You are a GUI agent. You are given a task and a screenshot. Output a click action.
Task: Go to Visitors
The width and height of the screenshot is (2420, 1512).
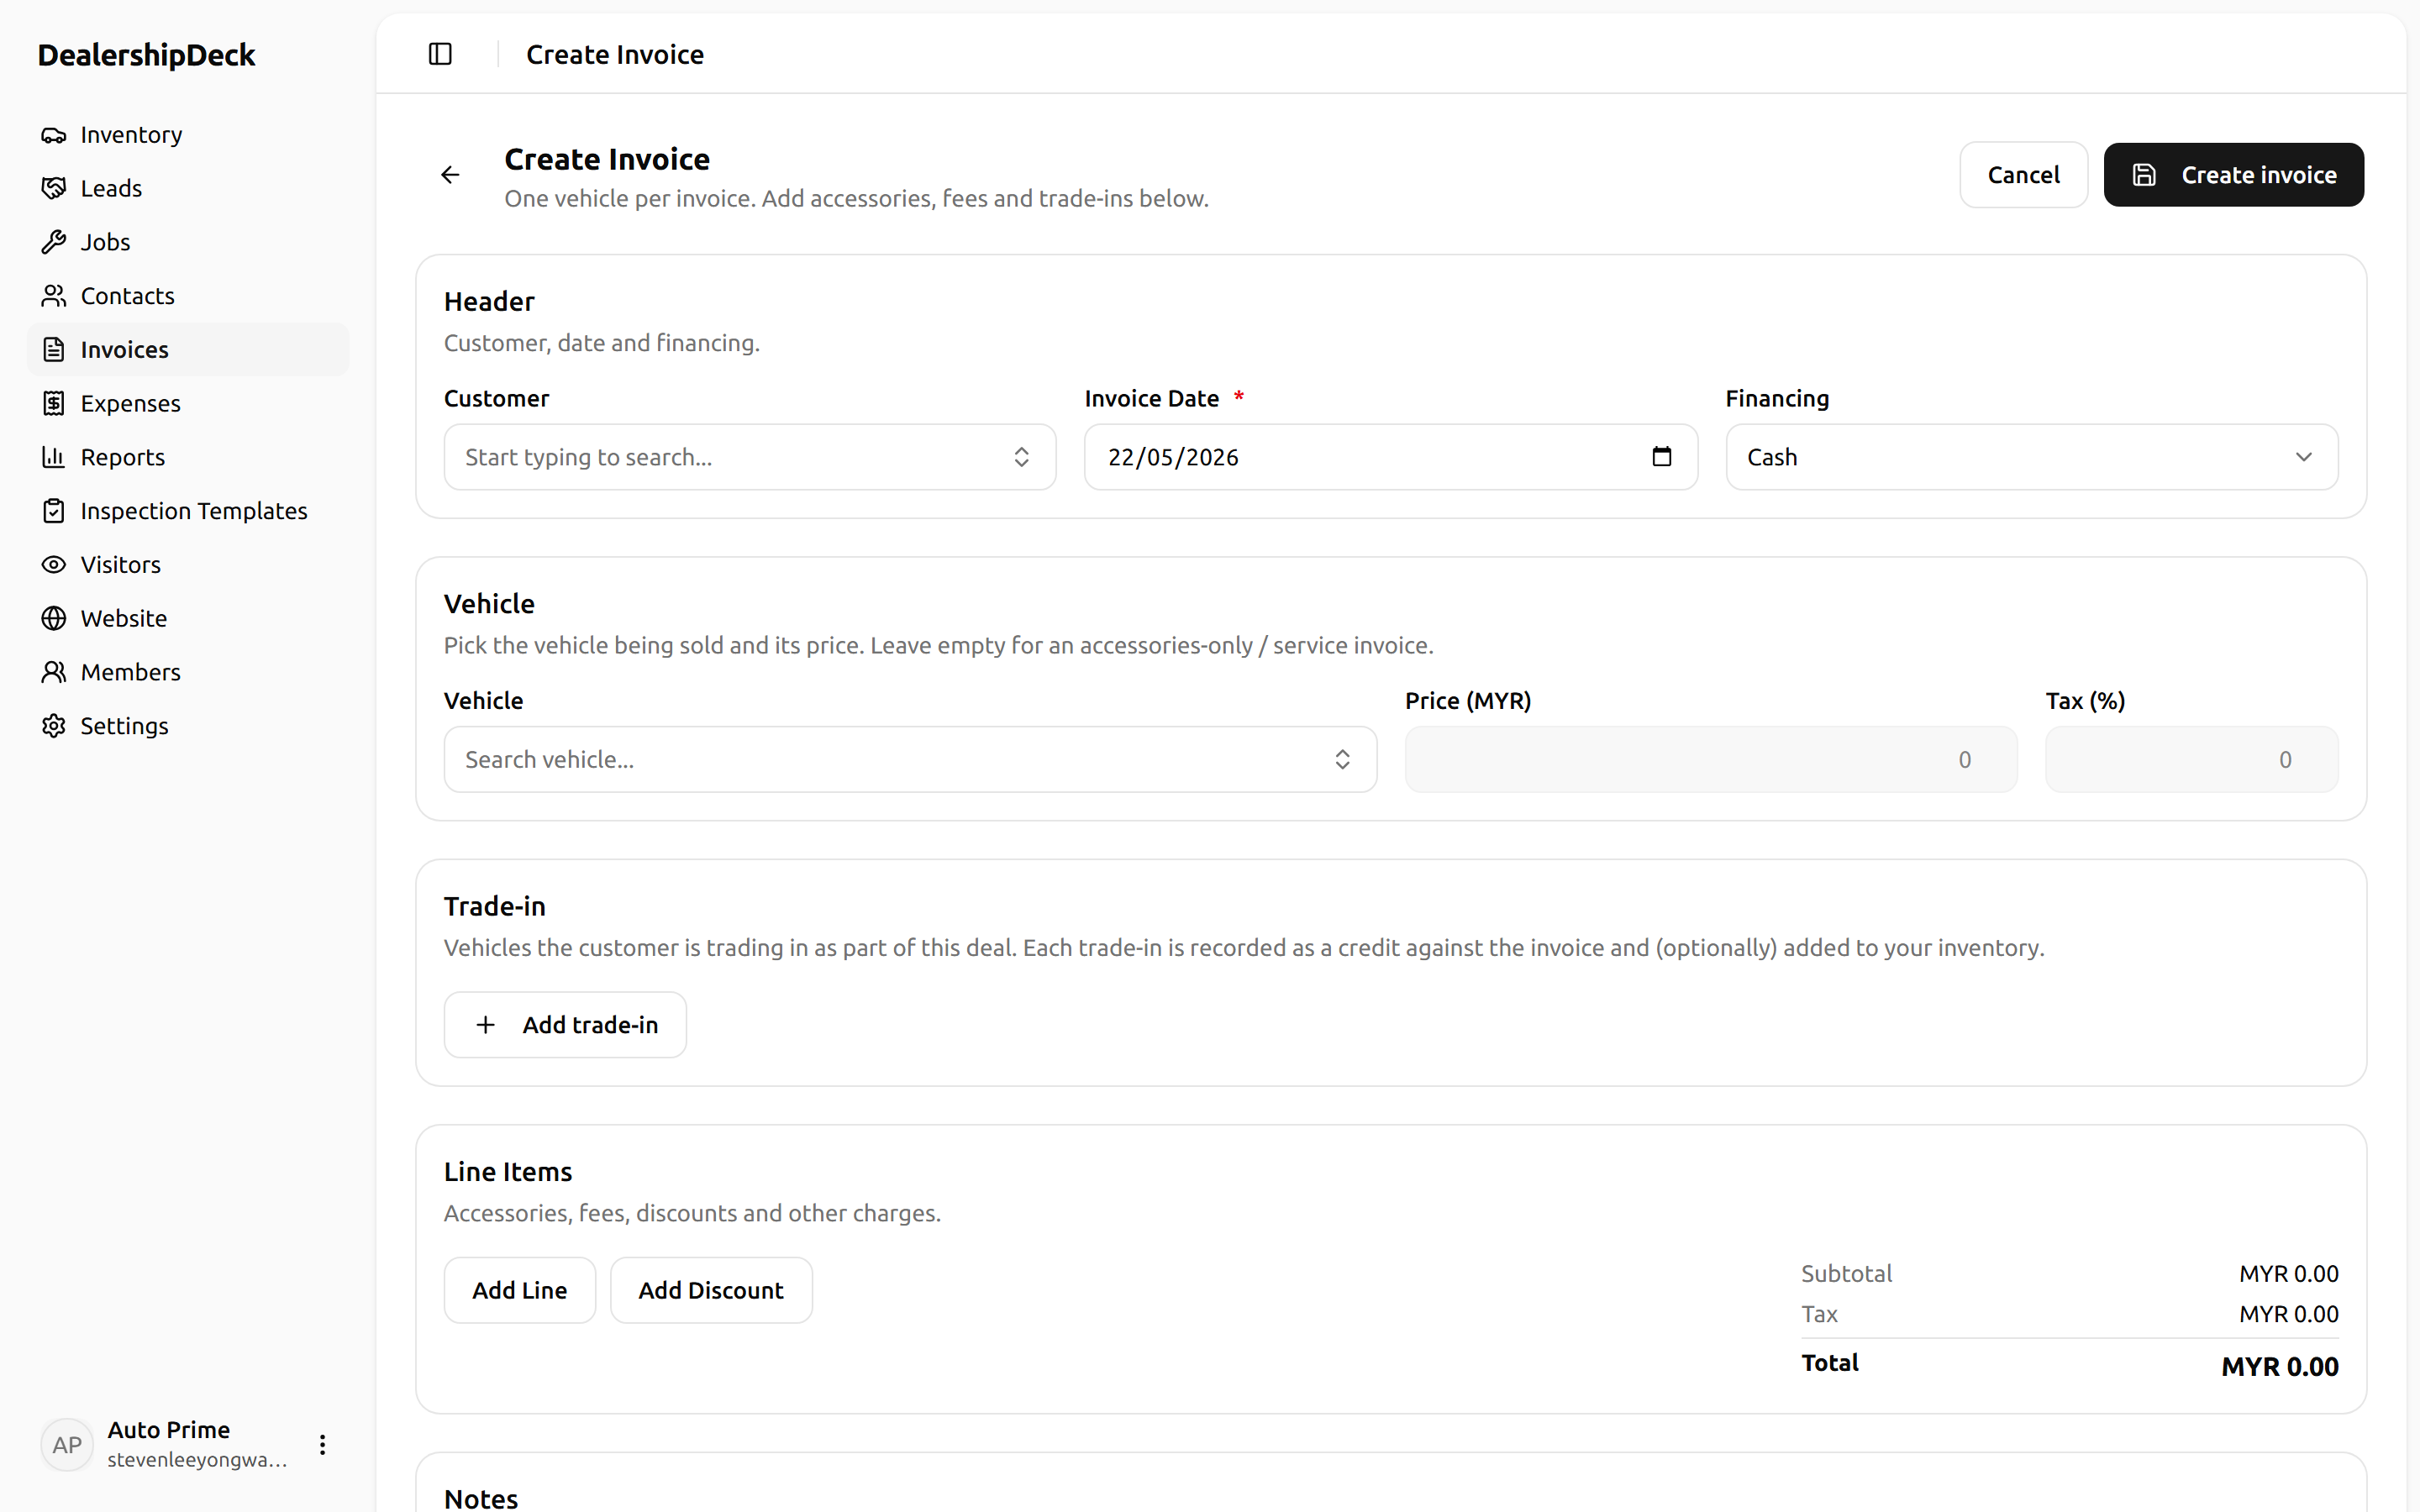(188, 565)
